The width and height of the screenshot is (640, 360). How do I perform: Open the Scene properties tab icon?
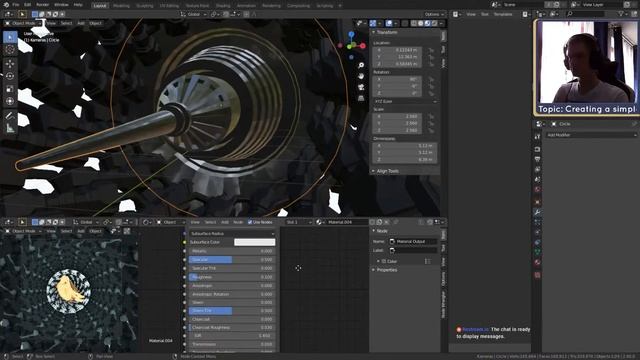[x=537, y=180]
